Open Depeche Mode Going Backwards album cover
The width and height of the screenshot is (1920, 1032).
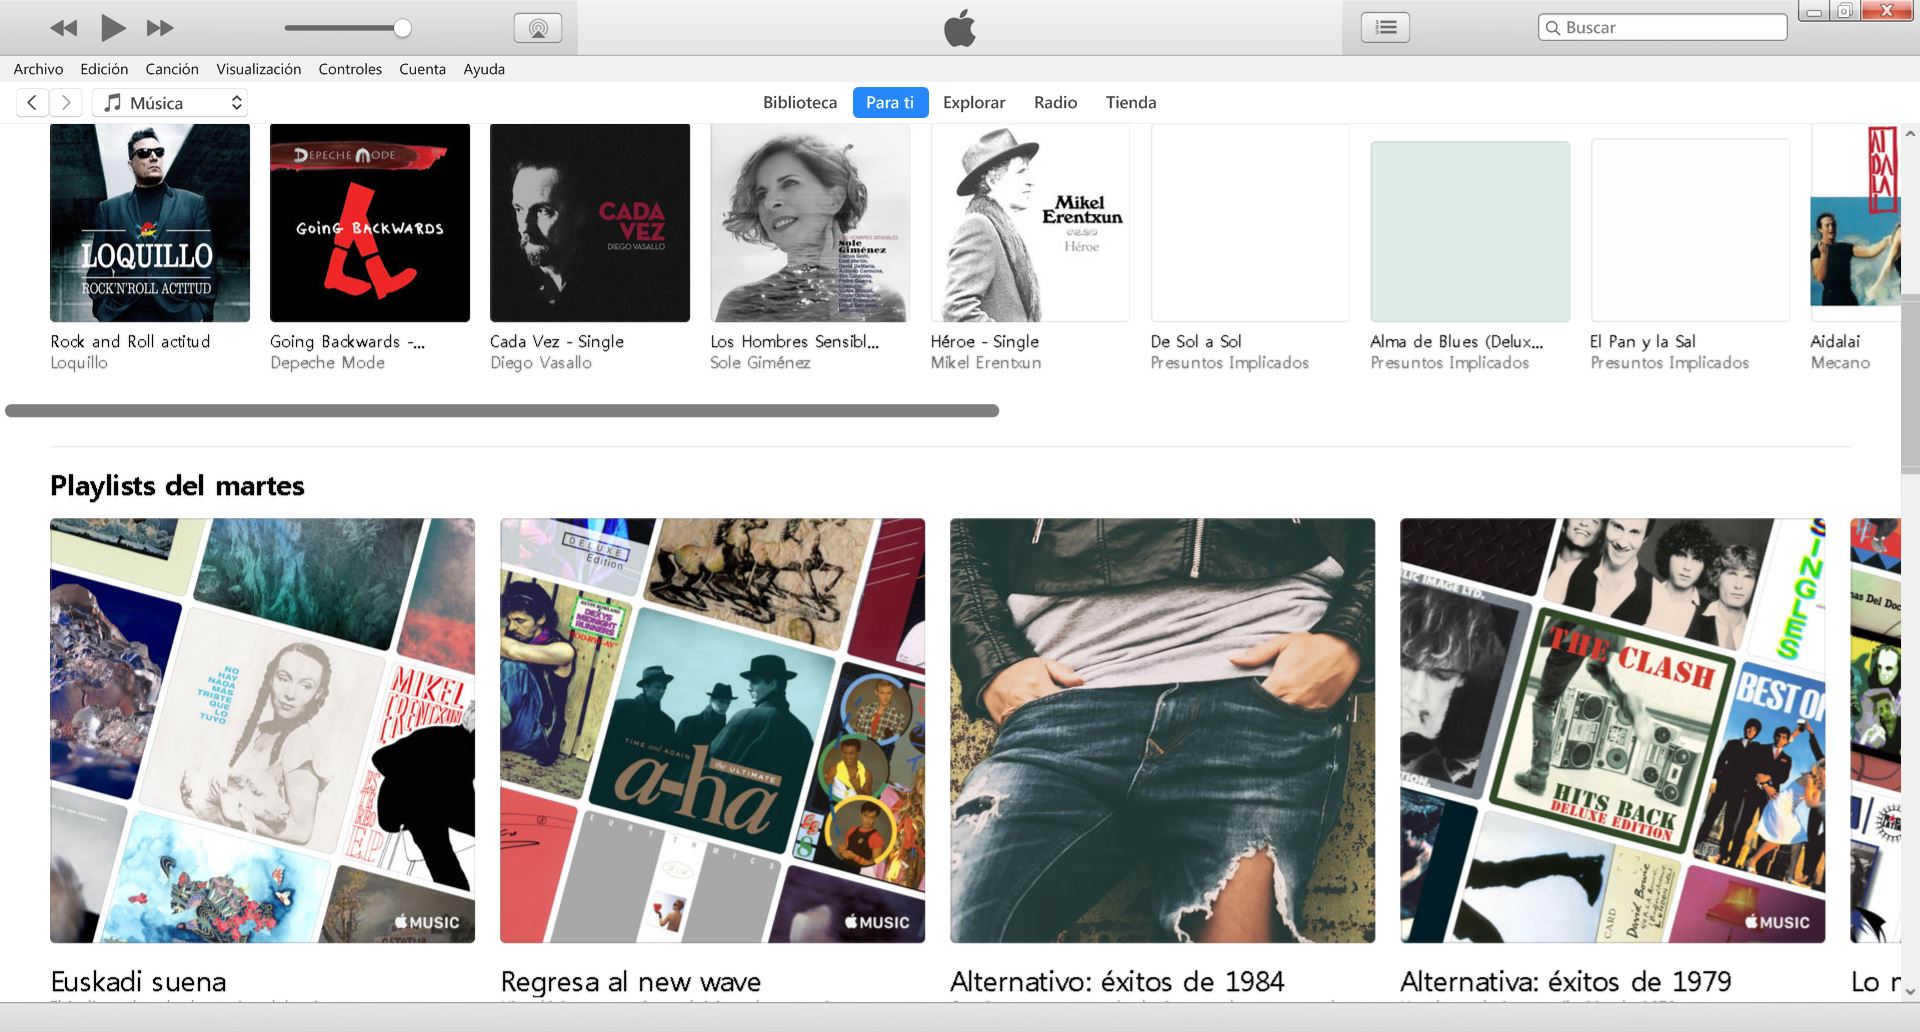pos(370,223)
